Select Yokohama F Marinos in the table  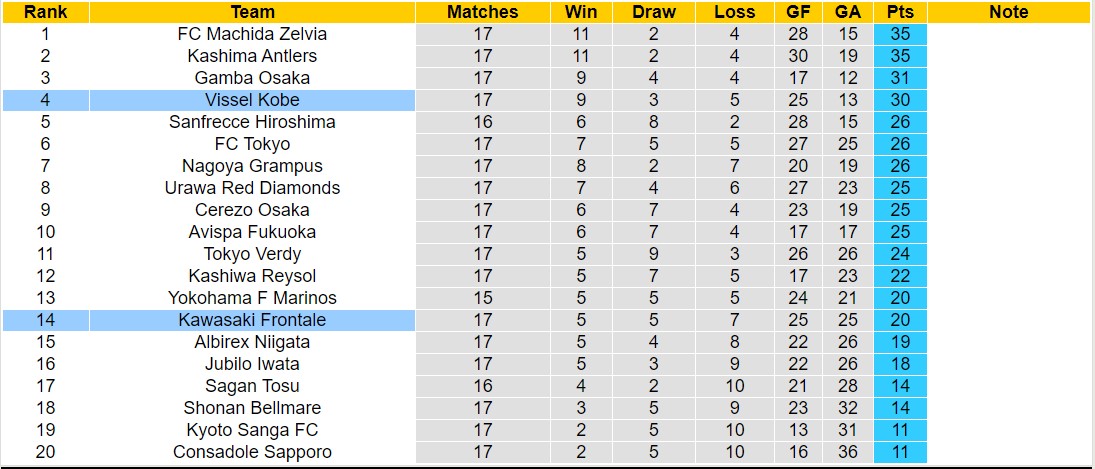point(252,298)
